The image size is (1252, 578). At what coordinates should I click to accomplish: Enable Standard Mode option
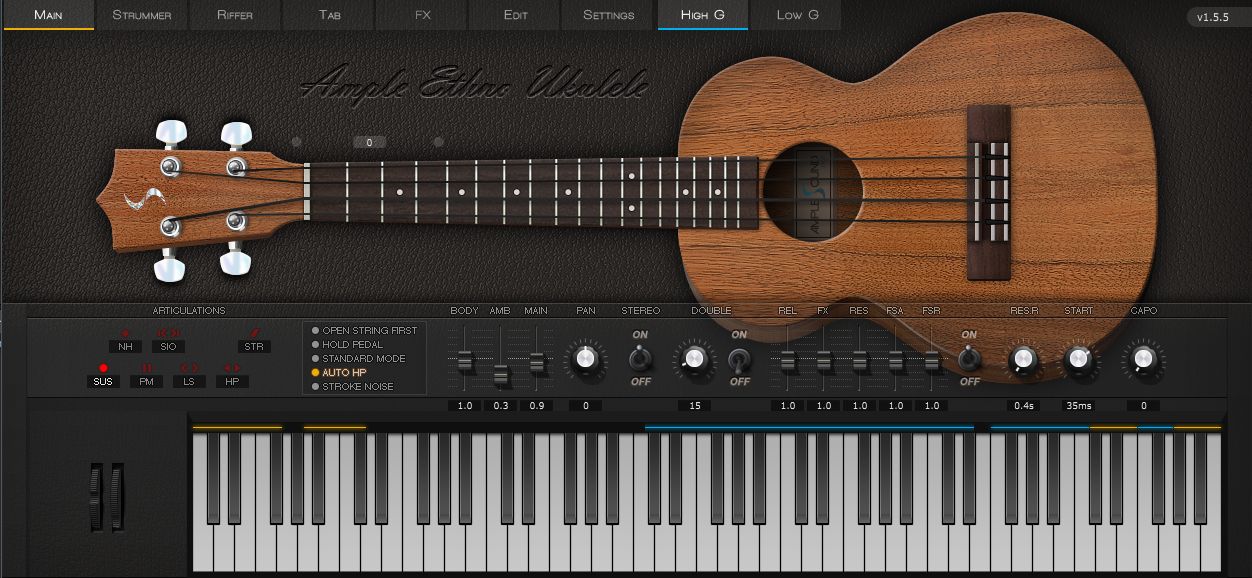[x=358, y=358]
